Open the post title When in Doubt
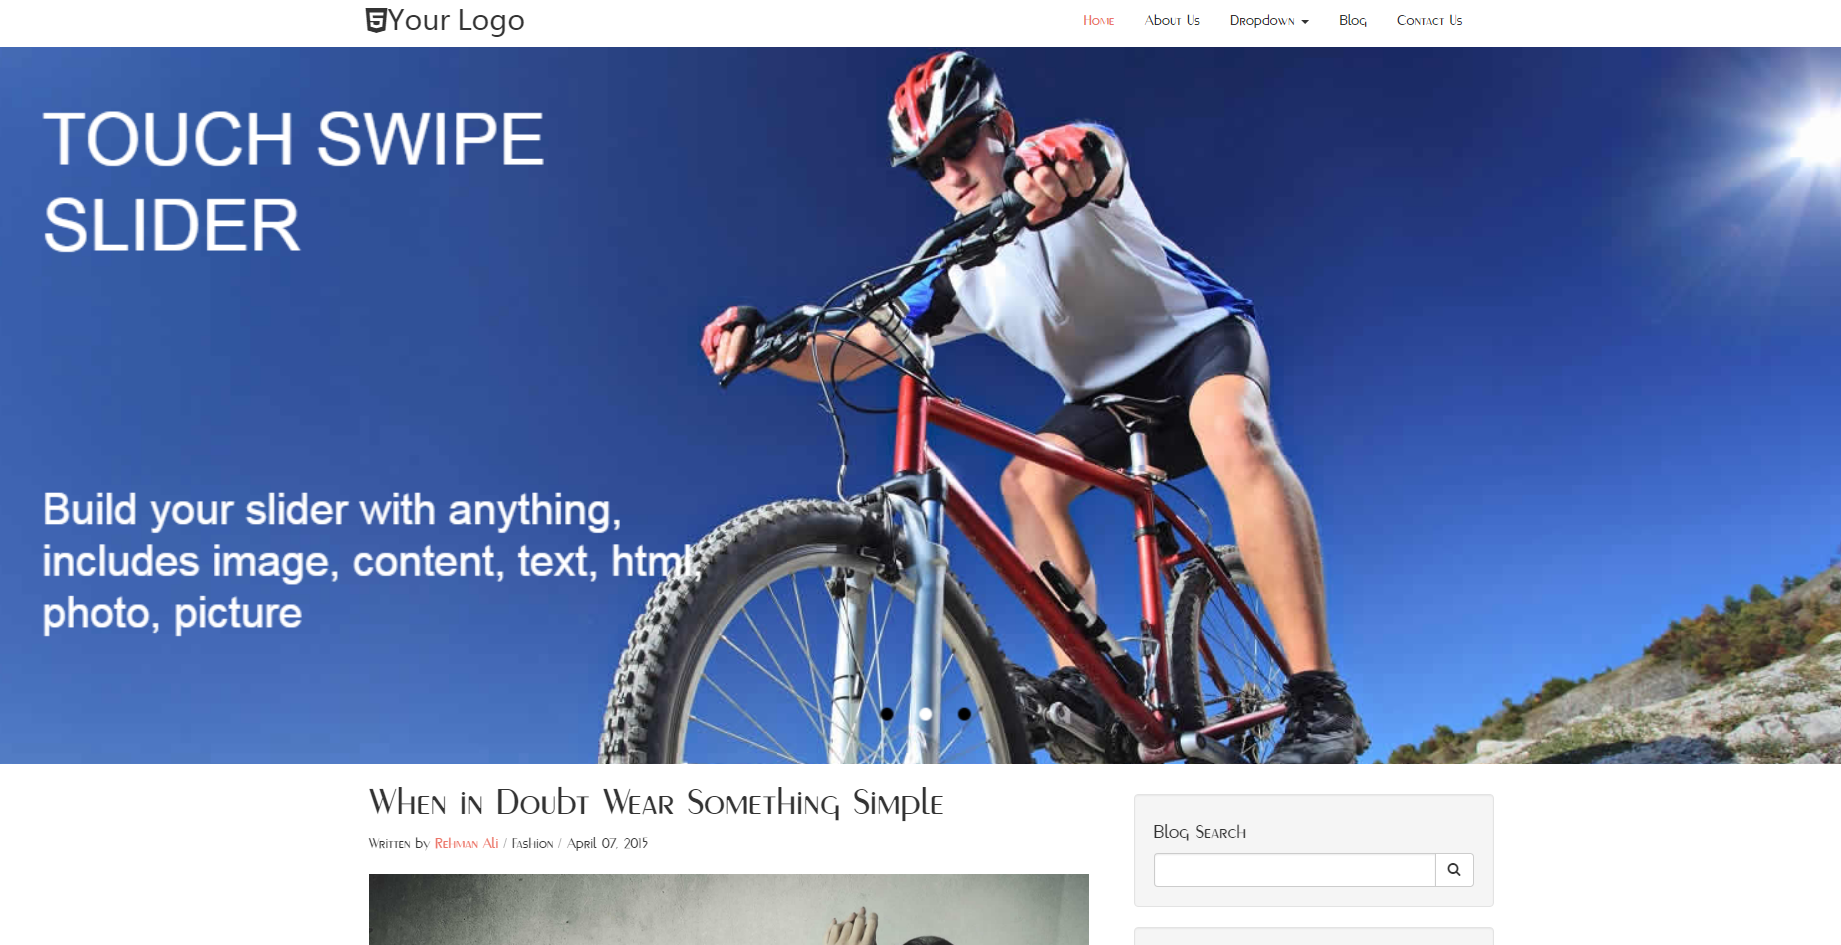Image resolution: width=1841 pixels, height=945 pixels. click(x=656, y=803)
